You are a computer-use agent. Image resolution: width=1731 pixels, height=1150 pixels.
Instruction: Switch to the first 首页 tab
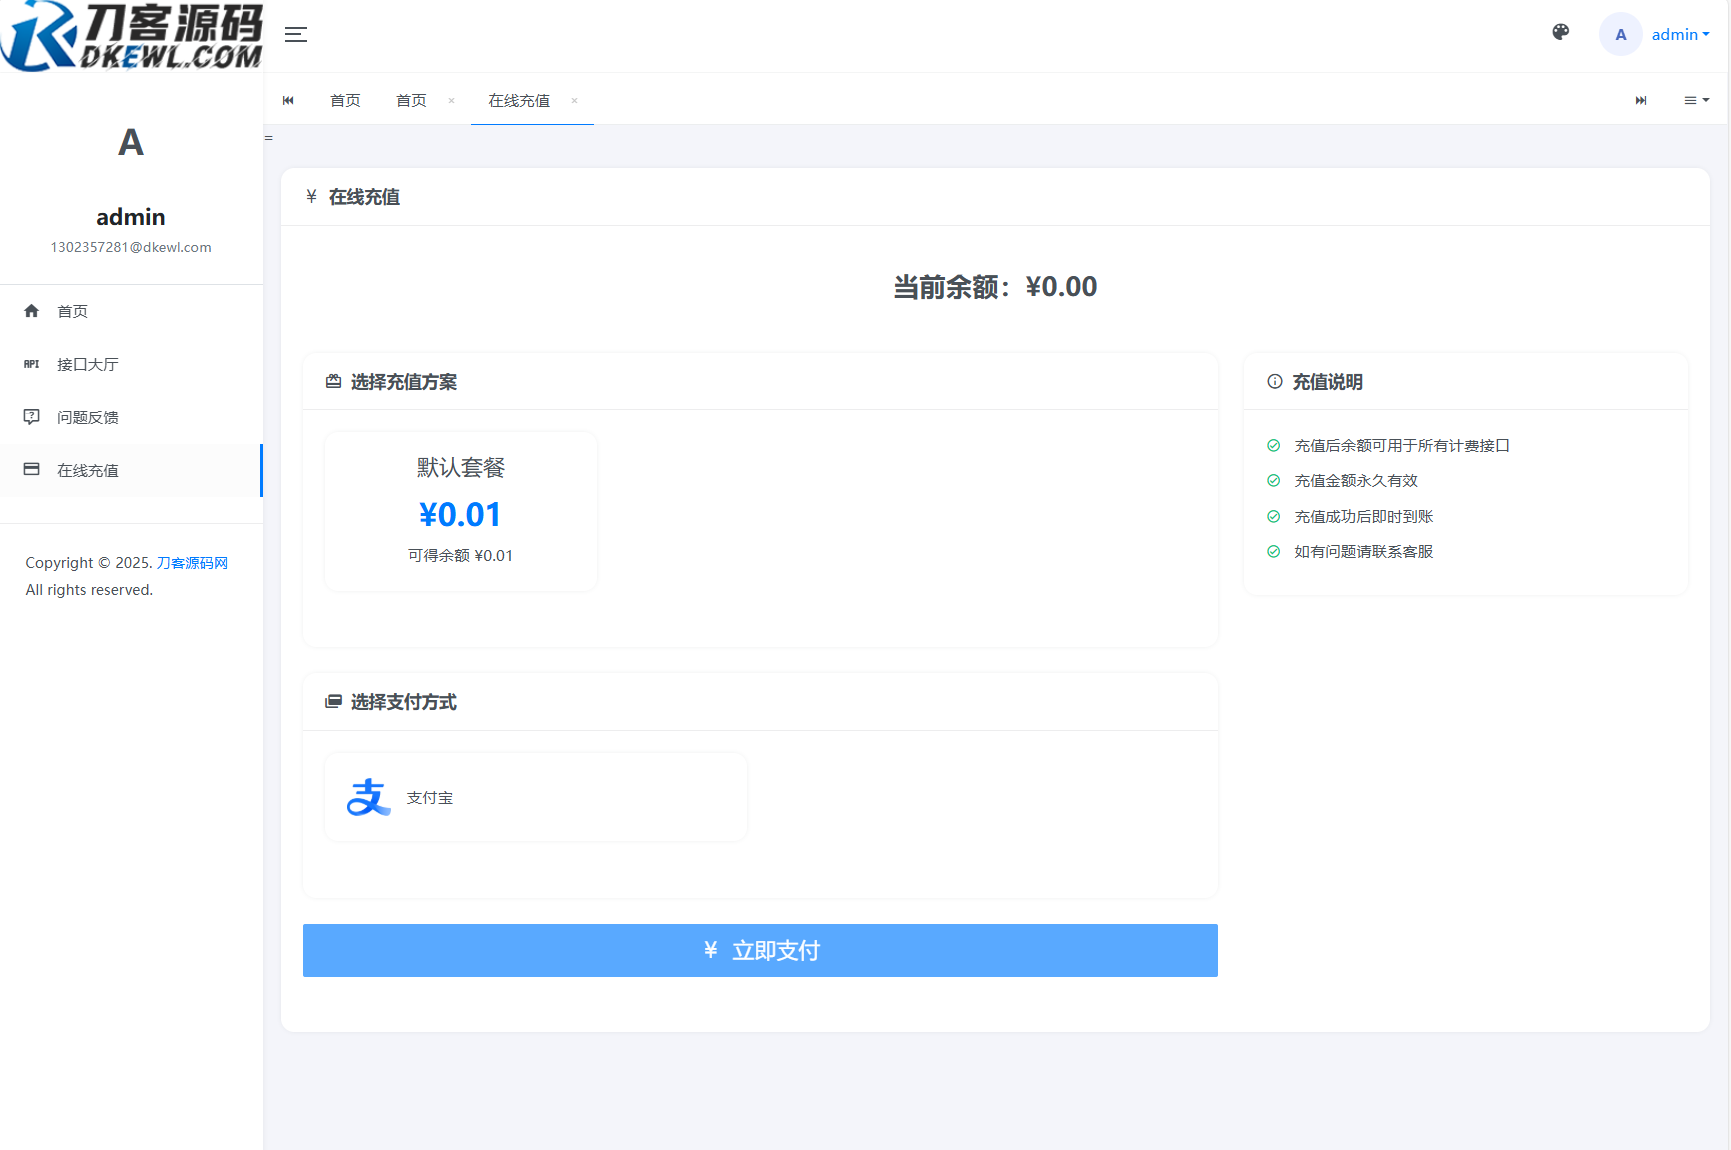pyautogui.click(x=345, y=100)
